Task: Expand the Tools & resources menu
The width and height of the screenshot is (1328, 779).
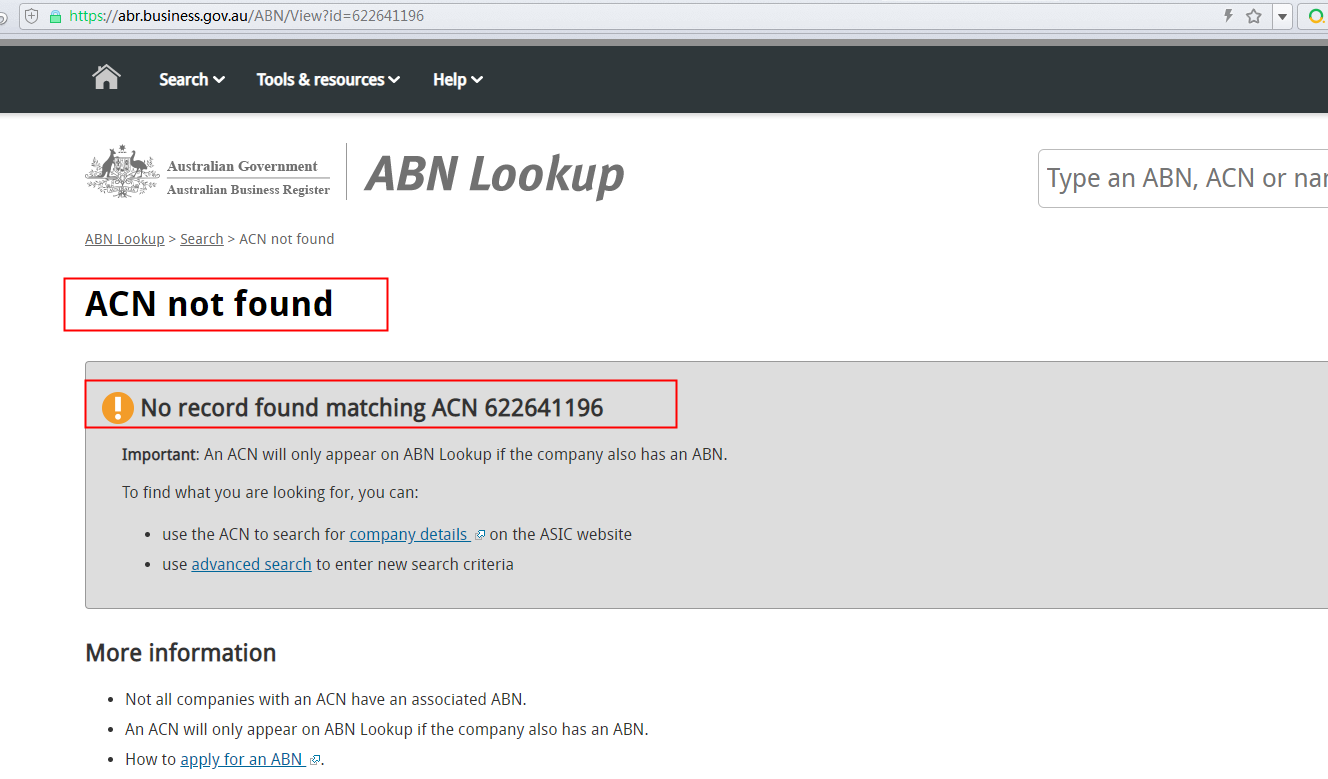Action: click(x=328, y=79)
